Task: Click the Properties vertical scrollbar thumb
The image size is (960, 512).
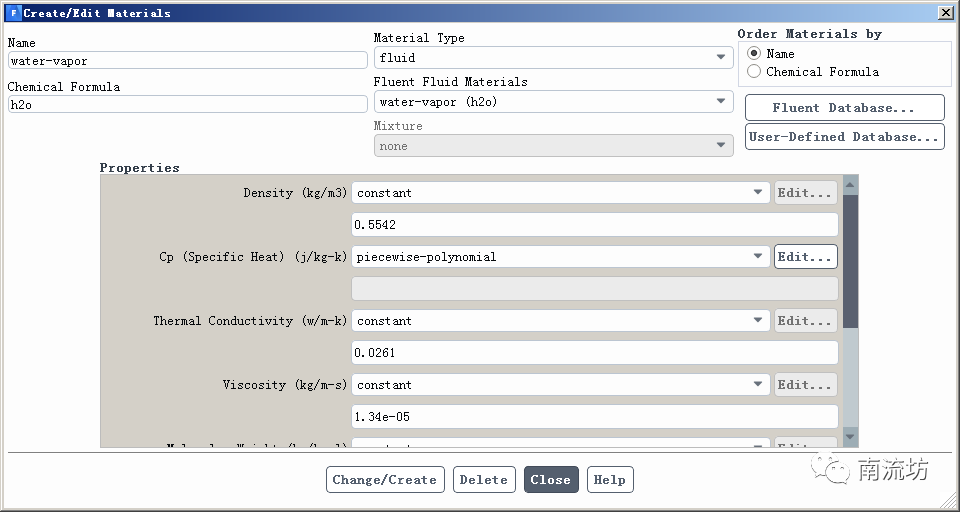Action: (x=850, y=262)
